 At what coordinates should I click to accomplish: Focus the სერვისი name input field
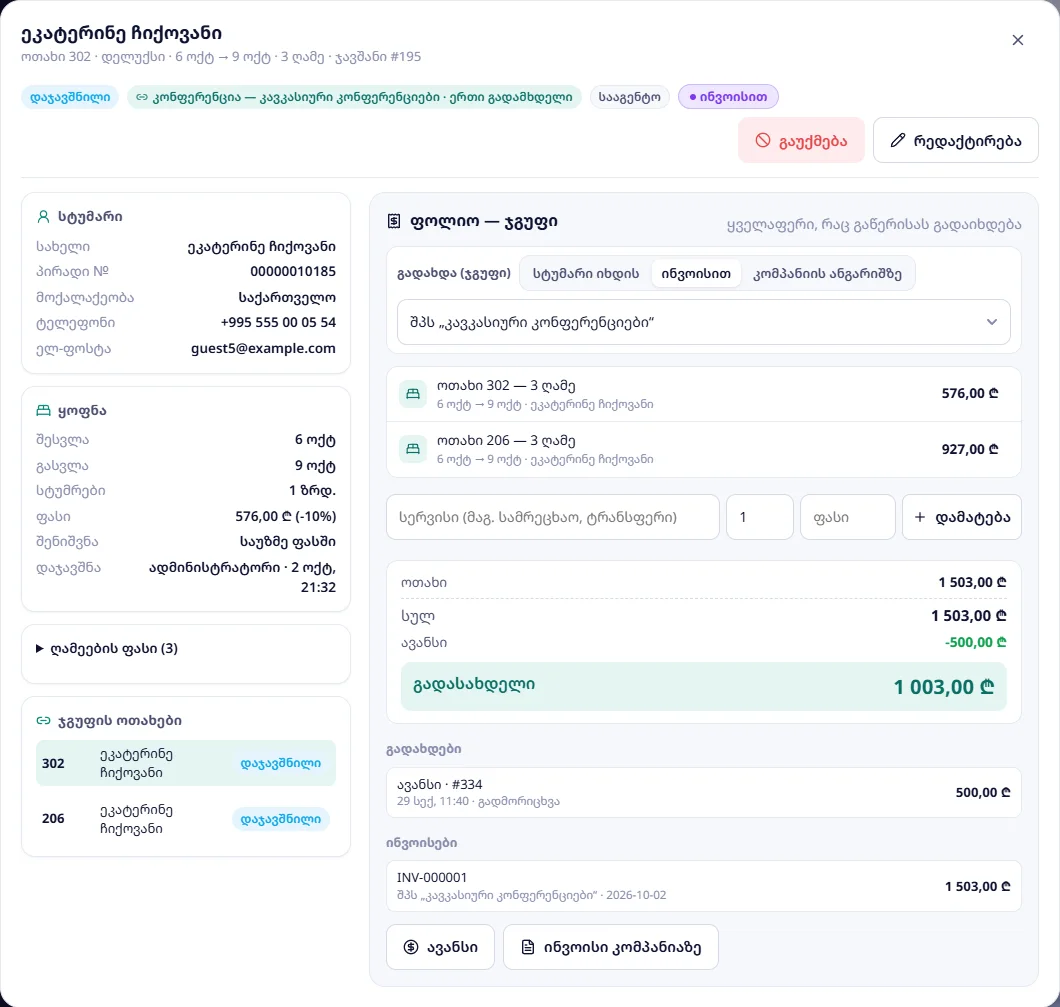(553, 517)
